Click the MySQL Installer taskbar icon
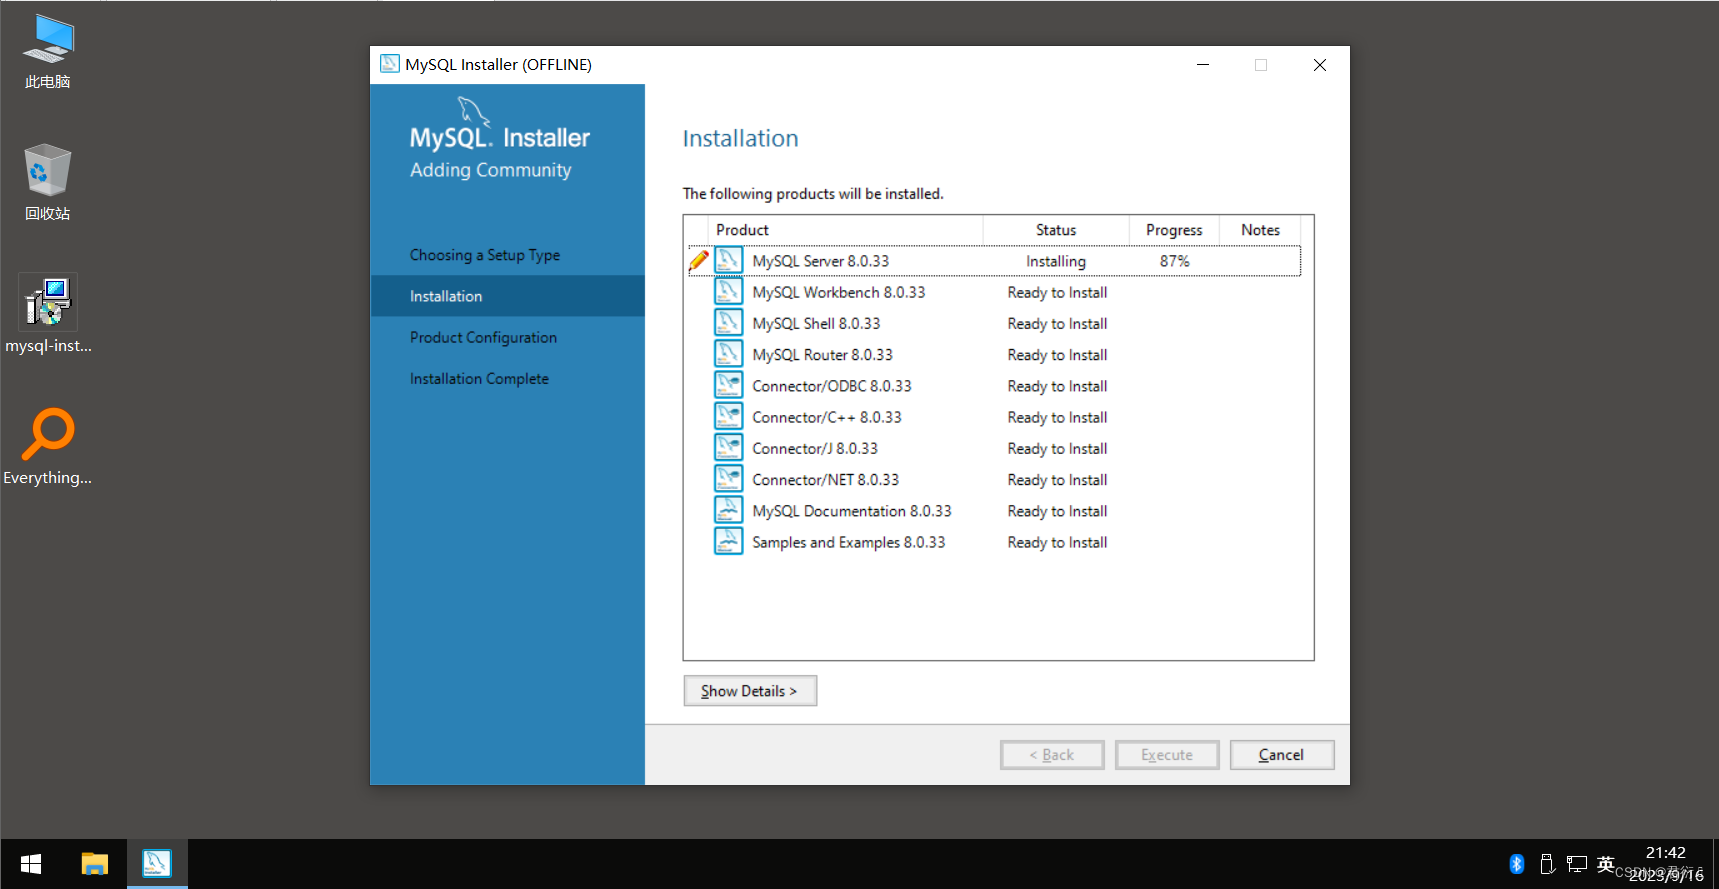Screen dimensions: 1719x889 pos(157,864)
